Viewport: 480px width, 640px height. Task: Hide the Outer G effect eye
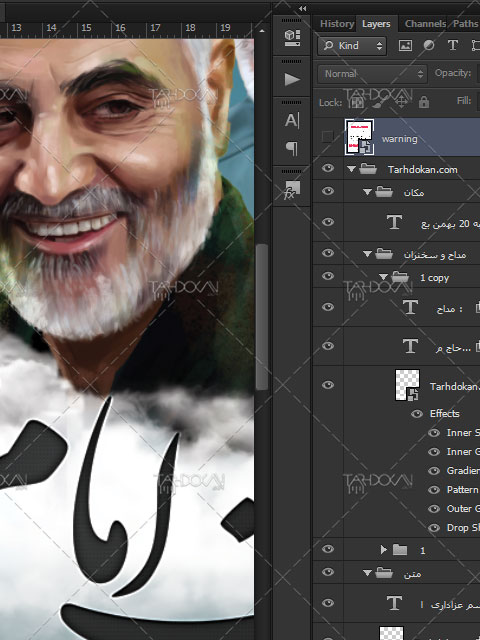434,509
